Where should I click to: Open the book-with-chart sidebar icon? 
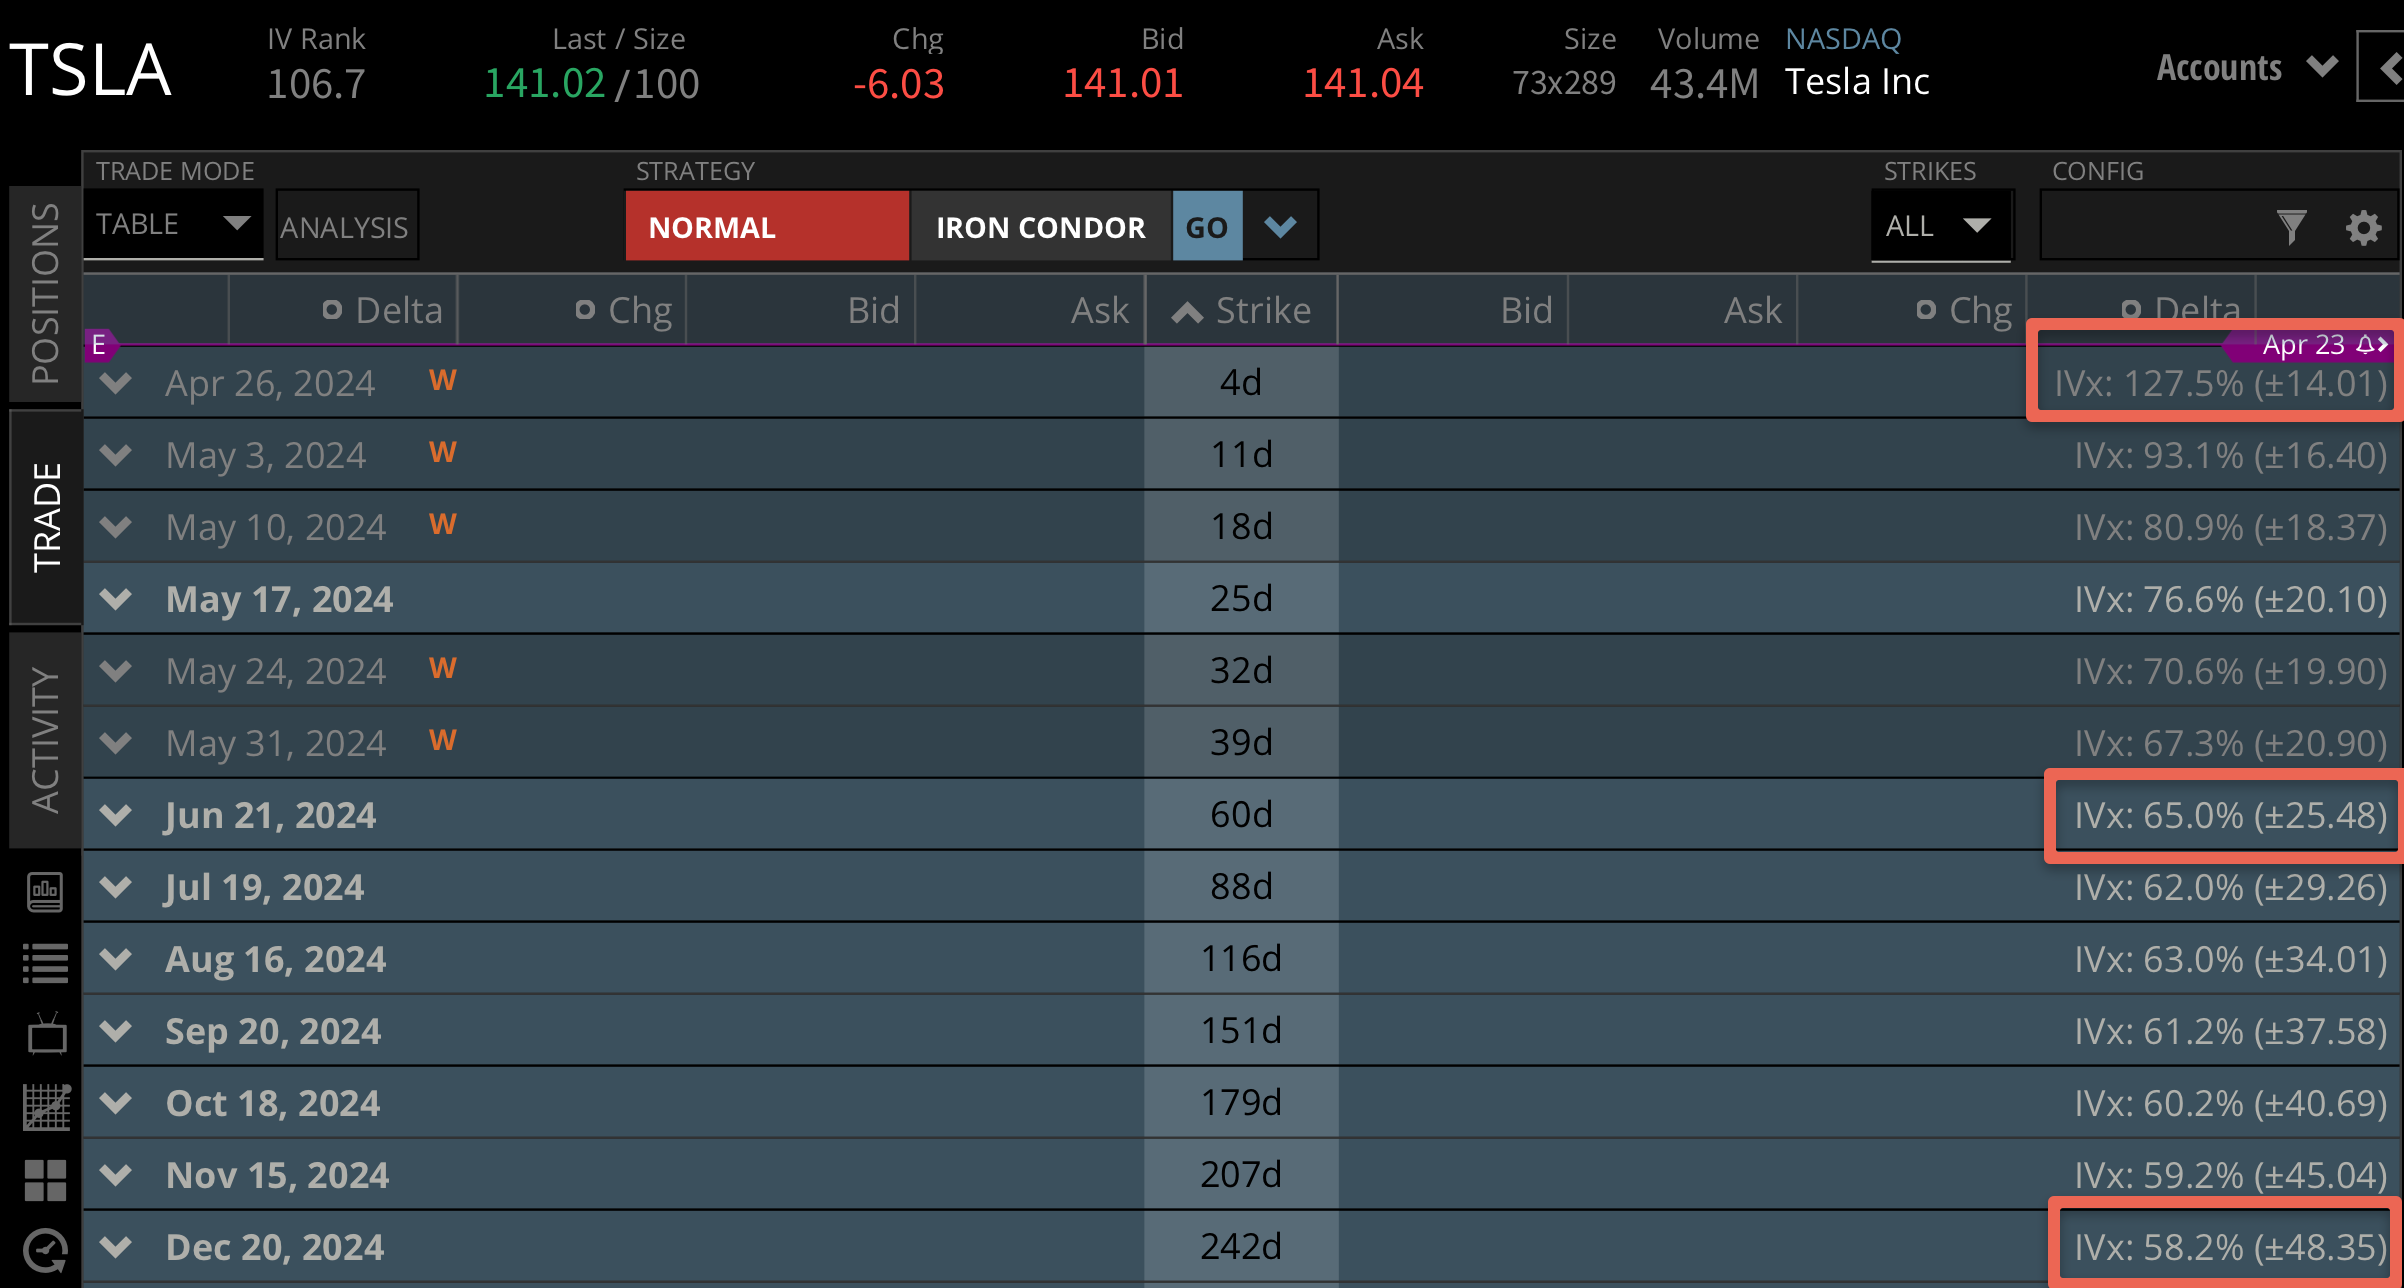pyautogui.click(x=45, y=891)
